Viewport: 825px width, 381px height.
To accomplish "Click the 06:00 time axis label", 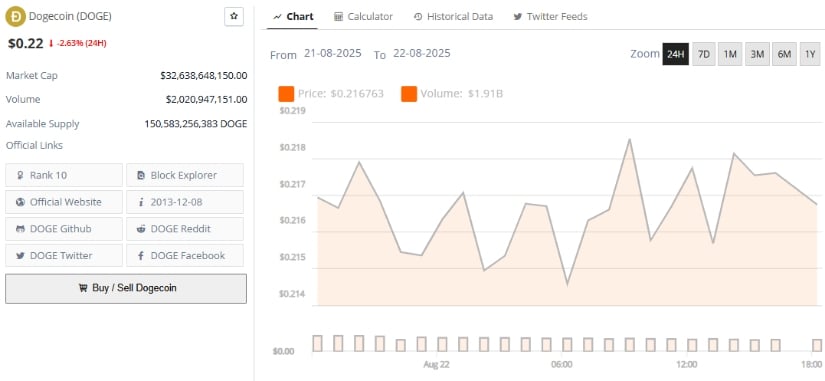I will [x=561, y=365].
